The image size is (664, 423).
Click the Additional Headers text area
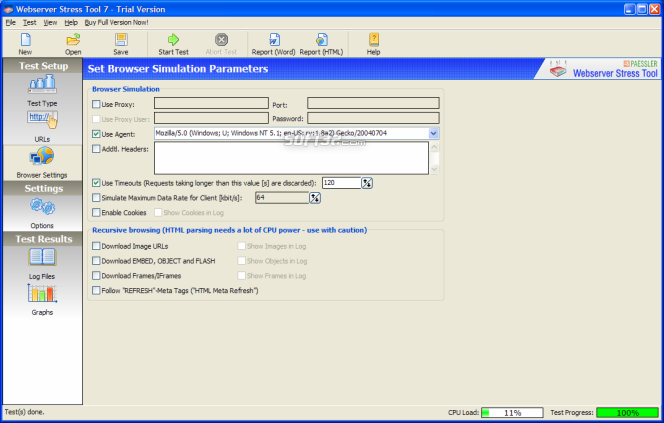(x=291, y=158)
